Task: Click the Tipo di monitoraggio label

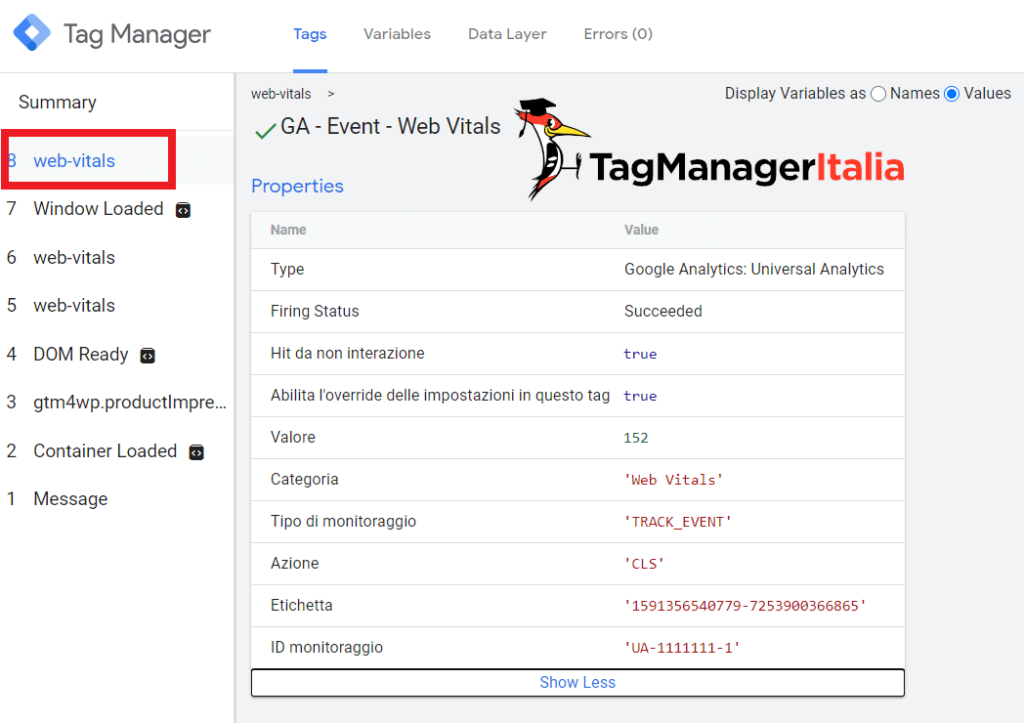Action: click(343, 521)
